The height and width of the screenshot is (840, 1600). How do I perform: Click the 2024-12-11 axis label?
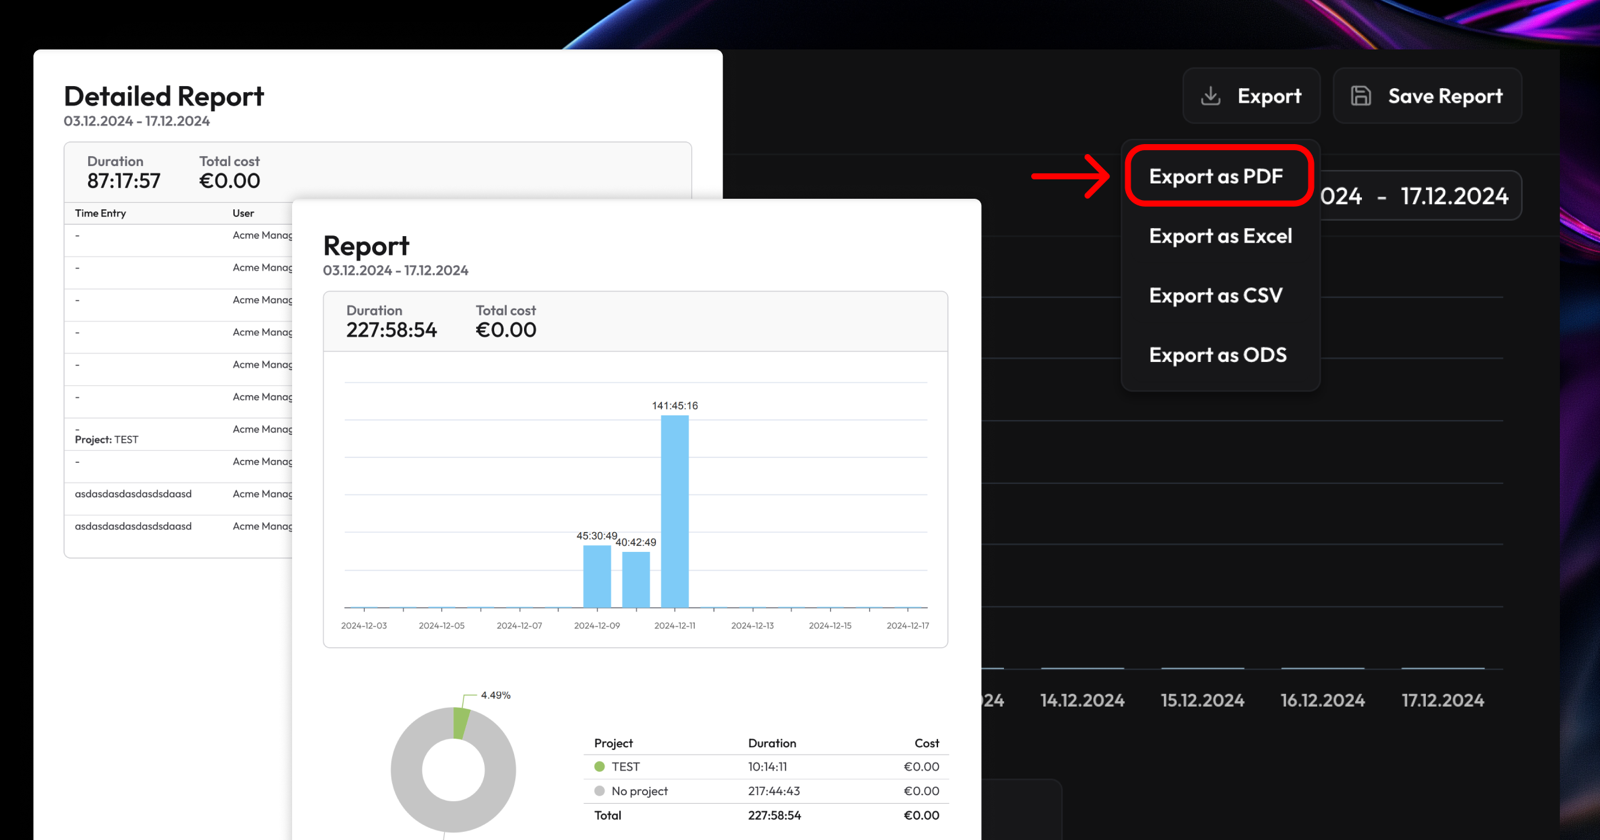[x=675, y=626]
